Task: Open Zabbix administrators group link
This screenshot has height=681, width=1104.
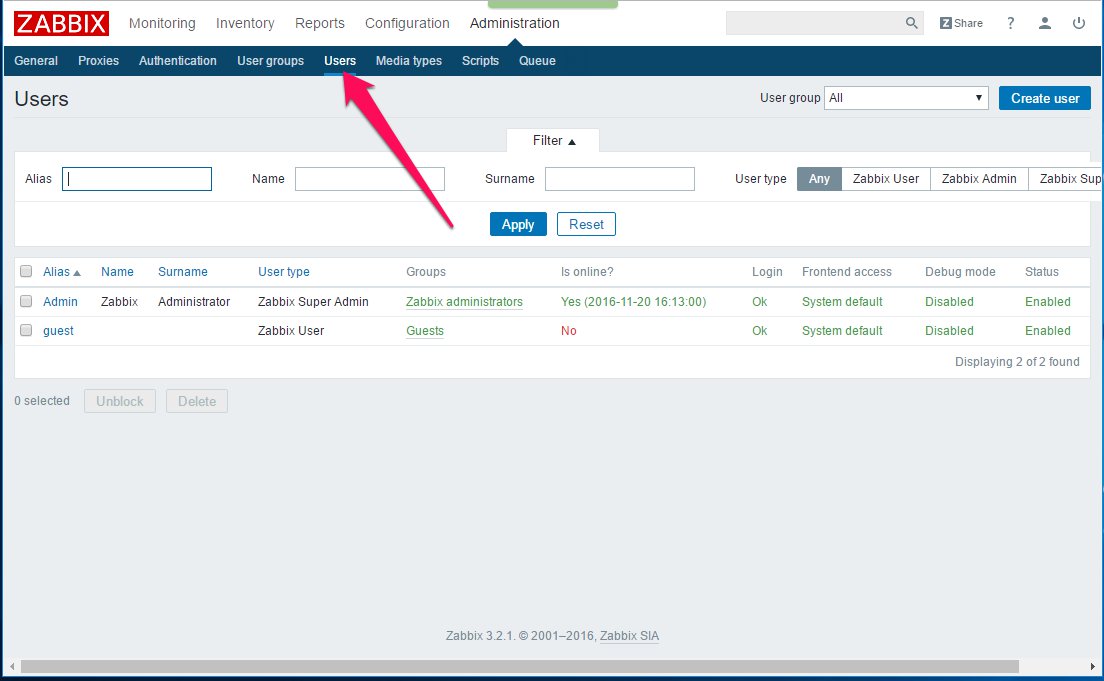Action: [464, 301]
